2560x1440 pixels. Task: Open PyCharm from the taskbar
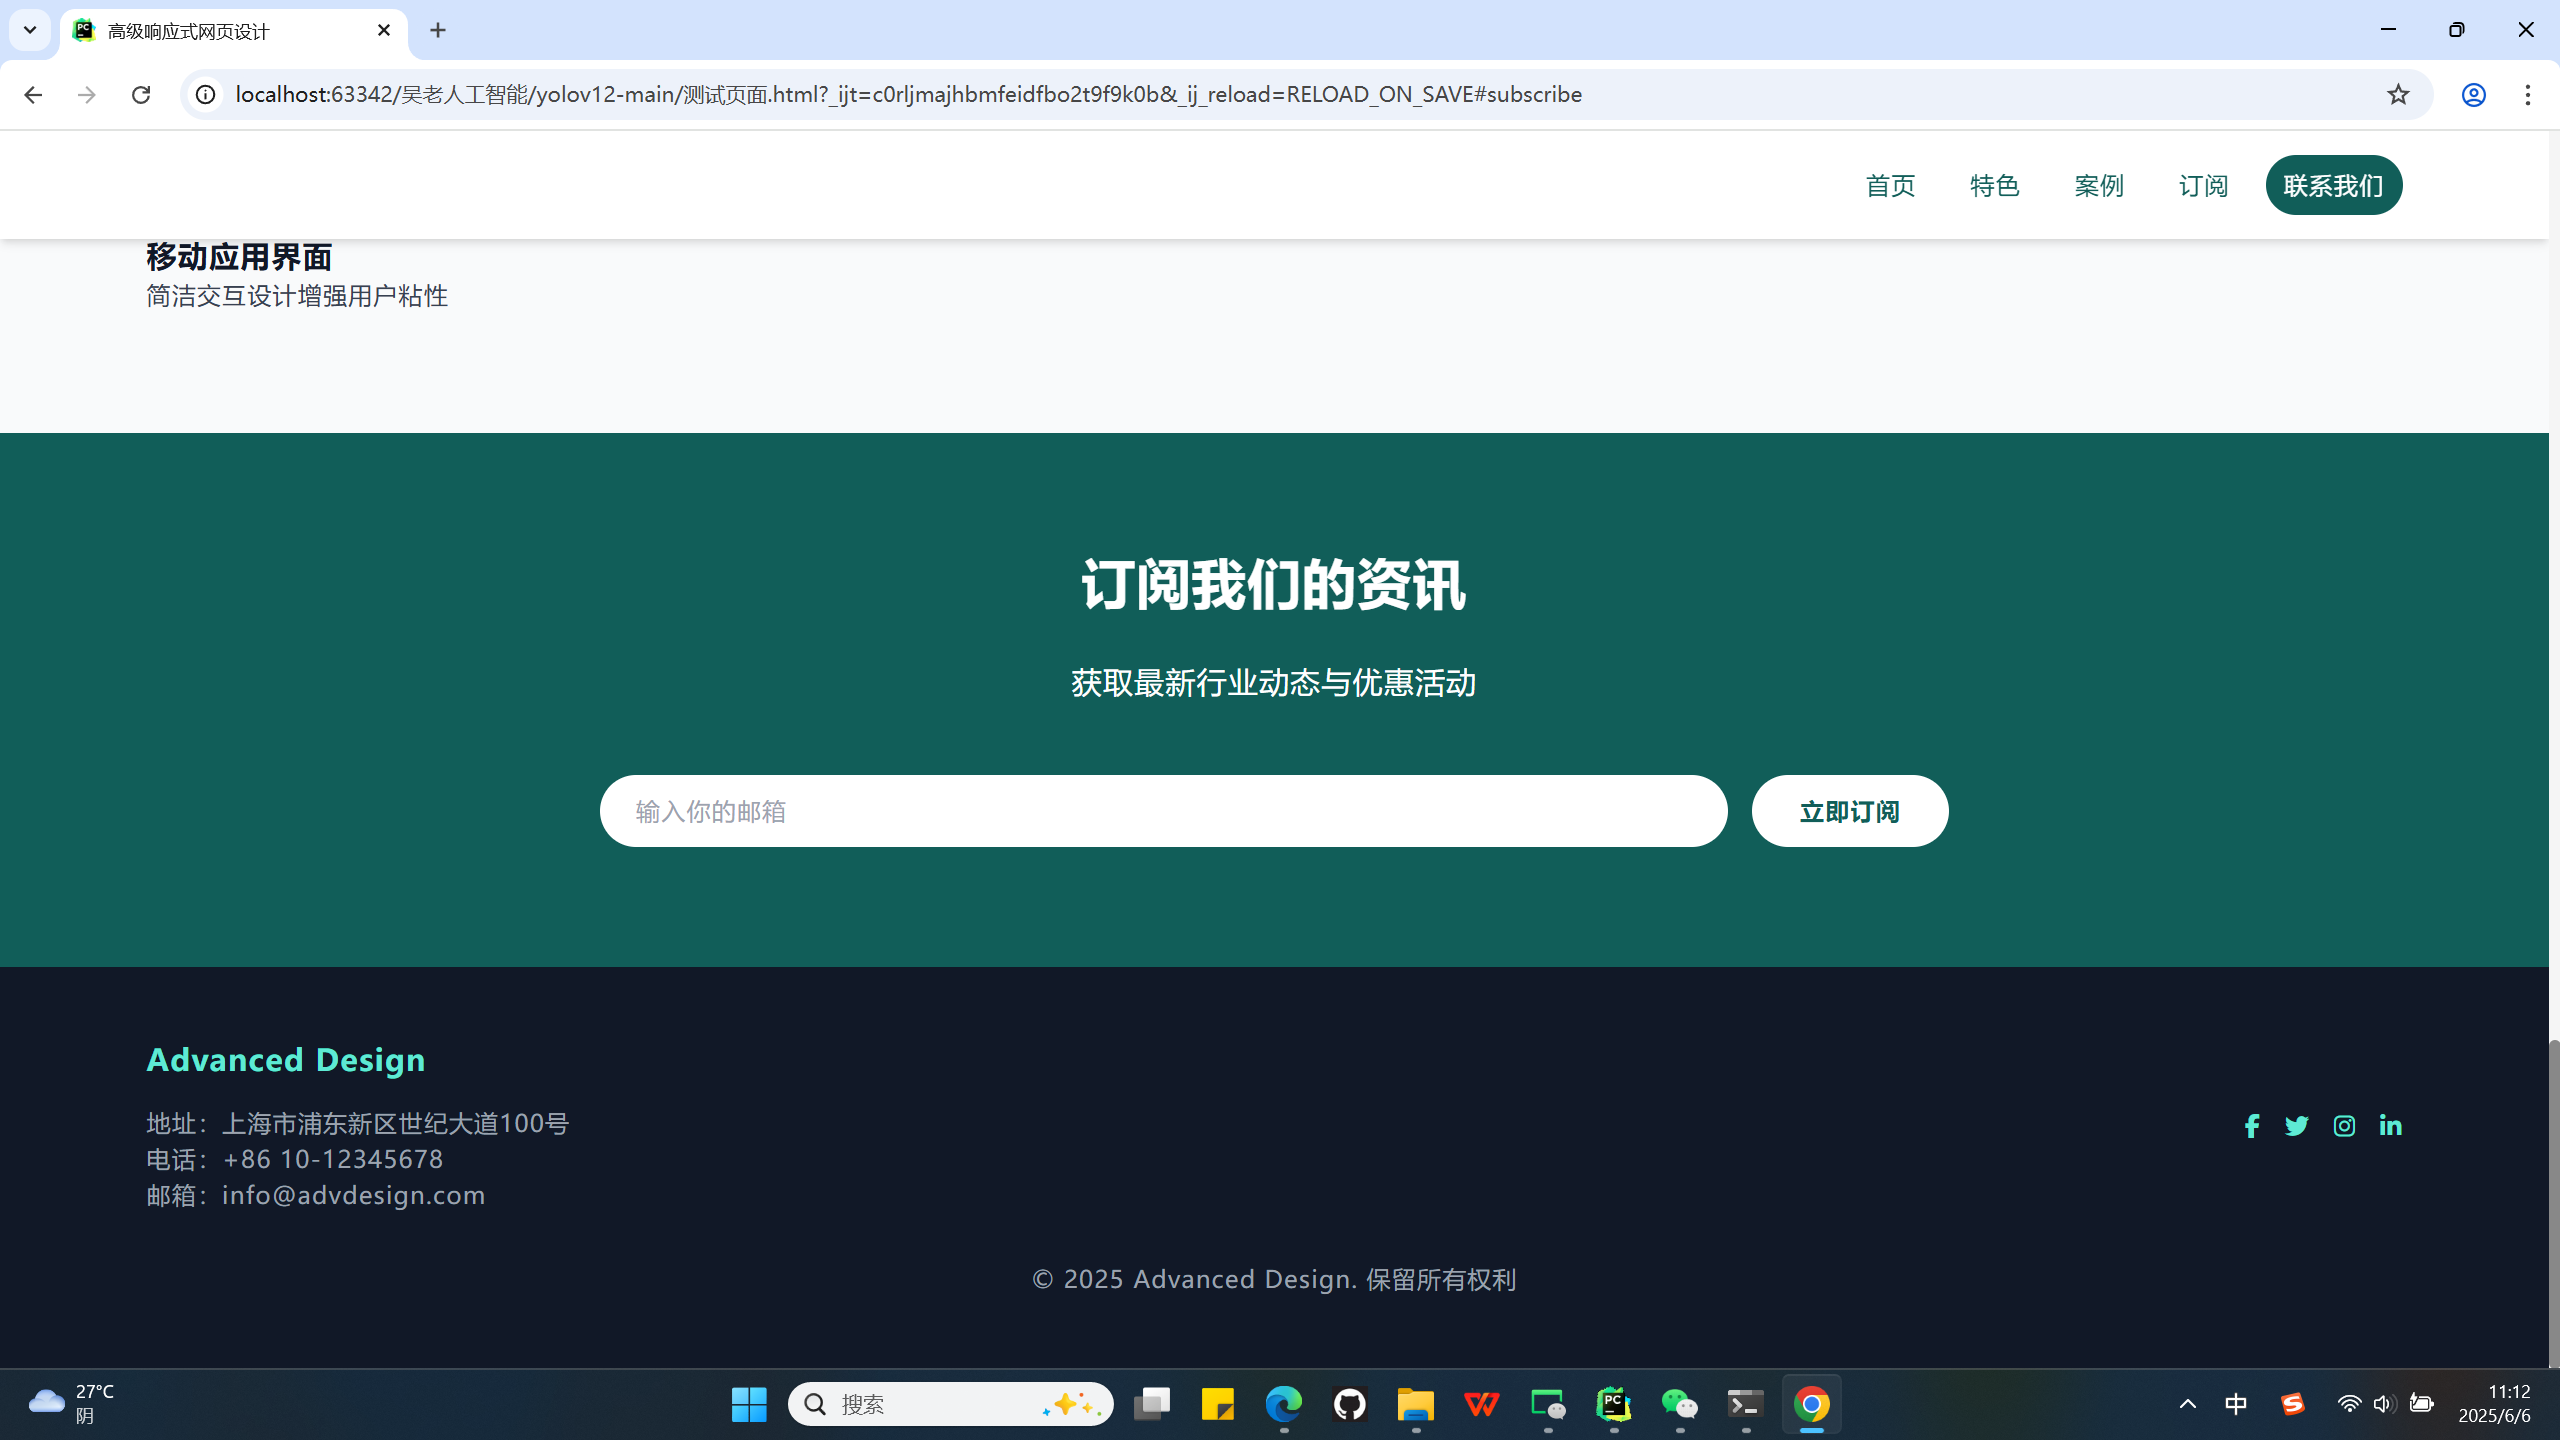[x=1613, y=1404]
